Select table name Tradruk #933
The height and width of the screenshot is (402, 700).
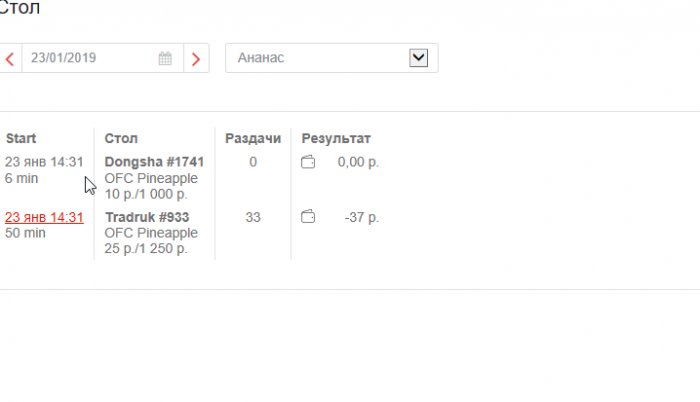[147, 217]
